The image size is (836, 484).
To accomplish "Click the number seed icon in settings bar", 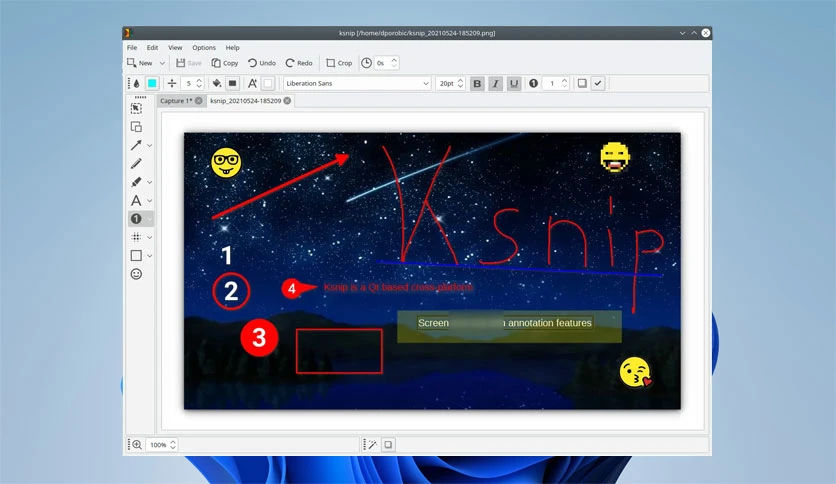I will click(533, 83).
